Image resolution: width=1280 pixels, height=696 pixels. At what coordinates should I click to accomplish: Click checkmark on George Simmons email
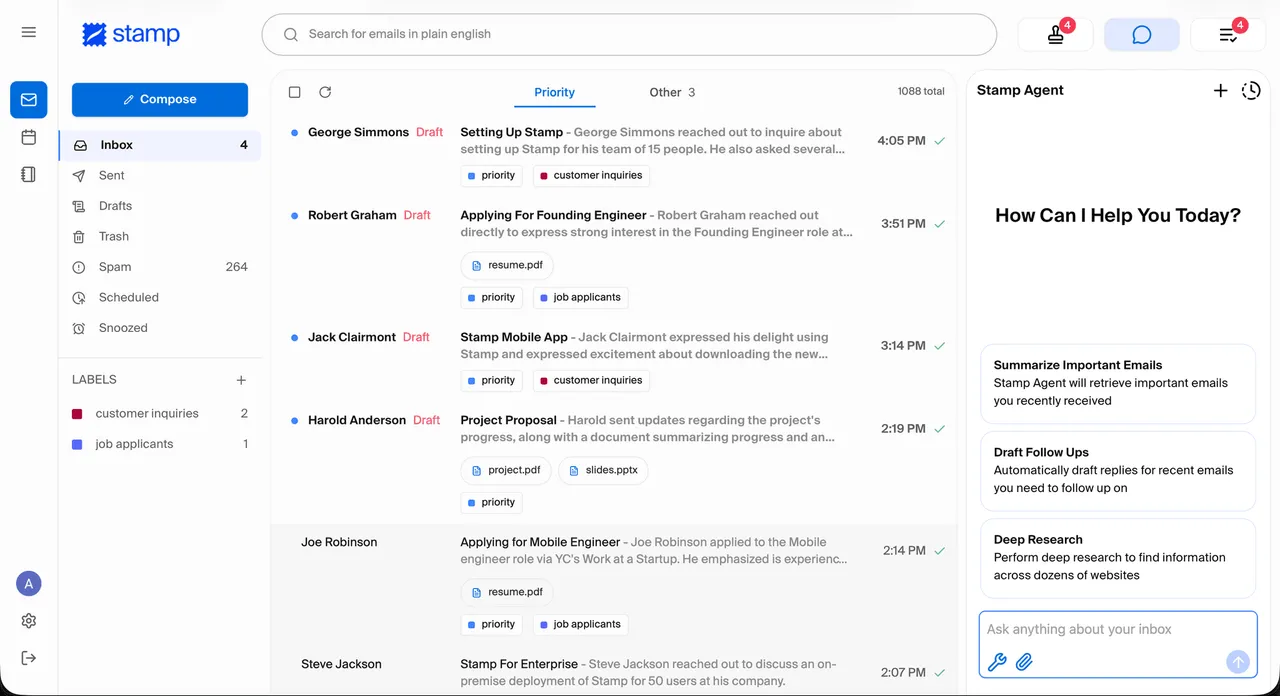[939, 141]
